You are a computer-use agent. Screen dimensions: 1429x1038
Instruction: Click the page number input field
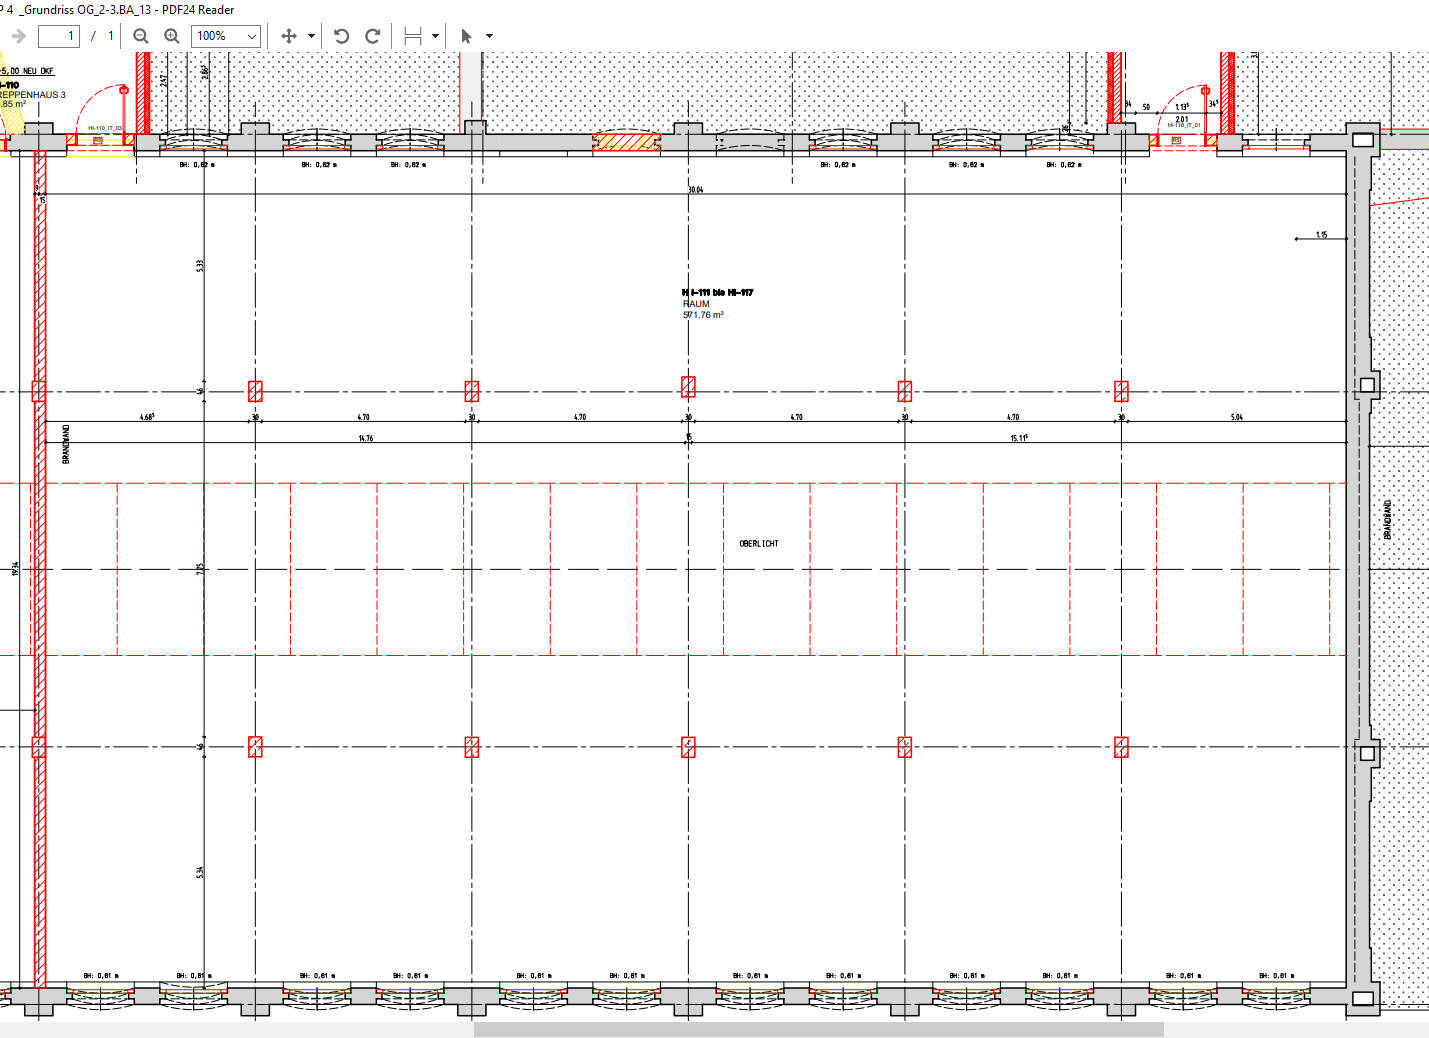pyautogui.click(x=59, y=36)
